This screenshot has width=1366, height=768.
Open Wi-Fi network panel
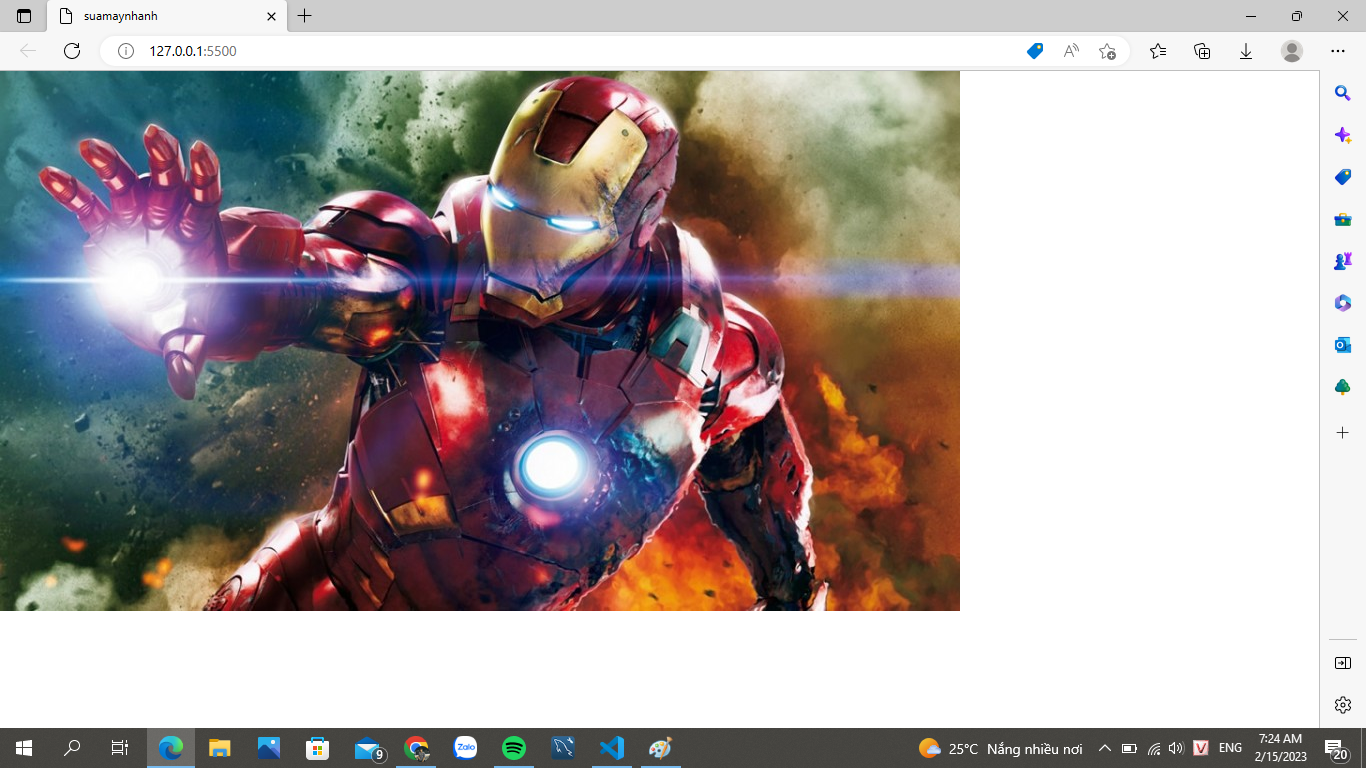[x=1154, y=748]
